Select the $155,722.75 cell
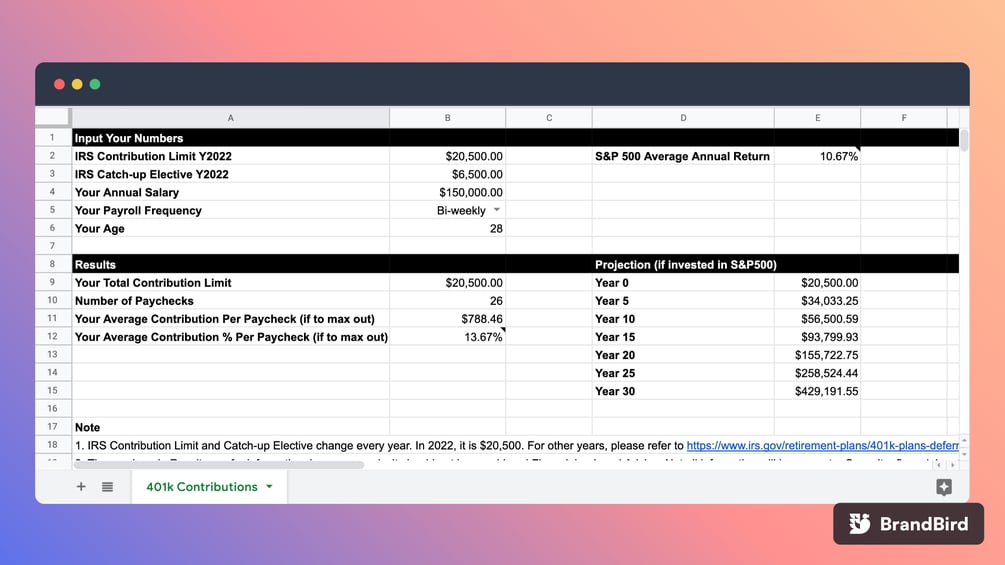 click(817, 355)
